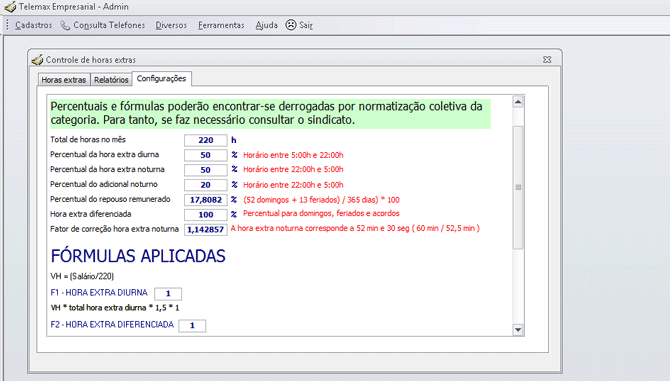Click the text 'VH = (Salário/220)'
Viewport: 670px width, 381px height.
click(82, 276)
